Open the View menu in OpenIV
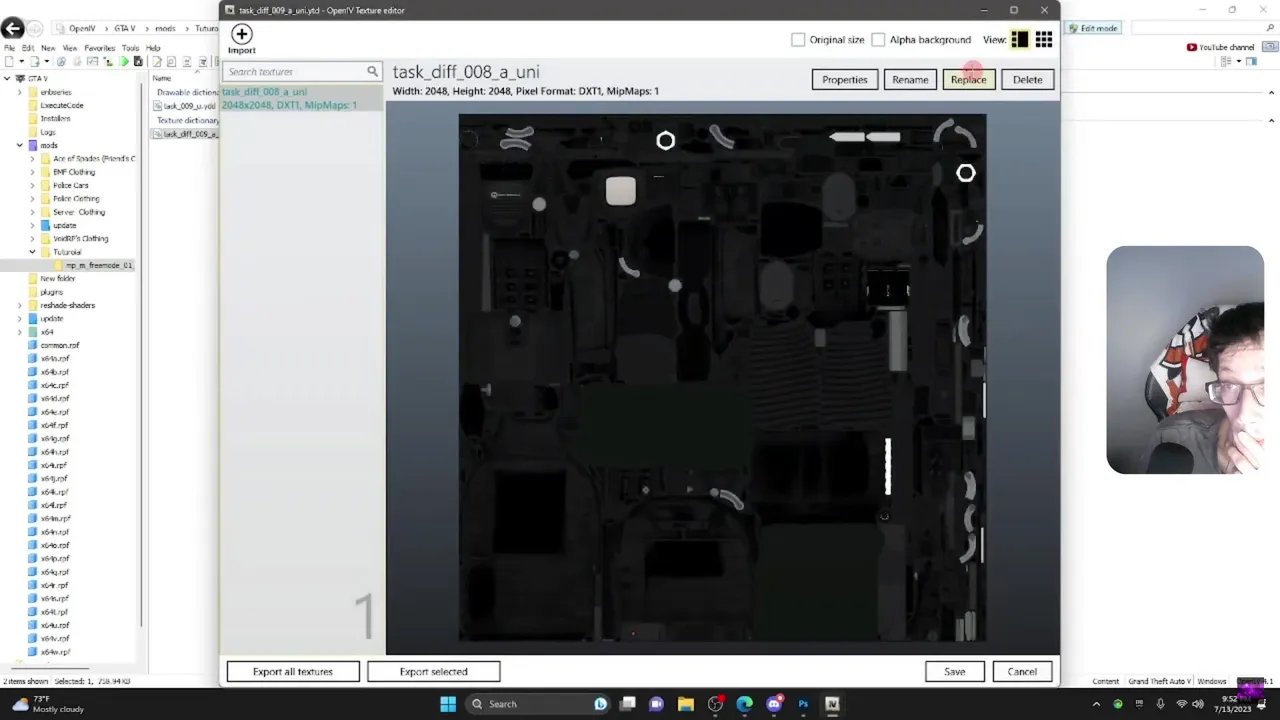Screen dimensions: 1280x720 click(x=70, y=48)
